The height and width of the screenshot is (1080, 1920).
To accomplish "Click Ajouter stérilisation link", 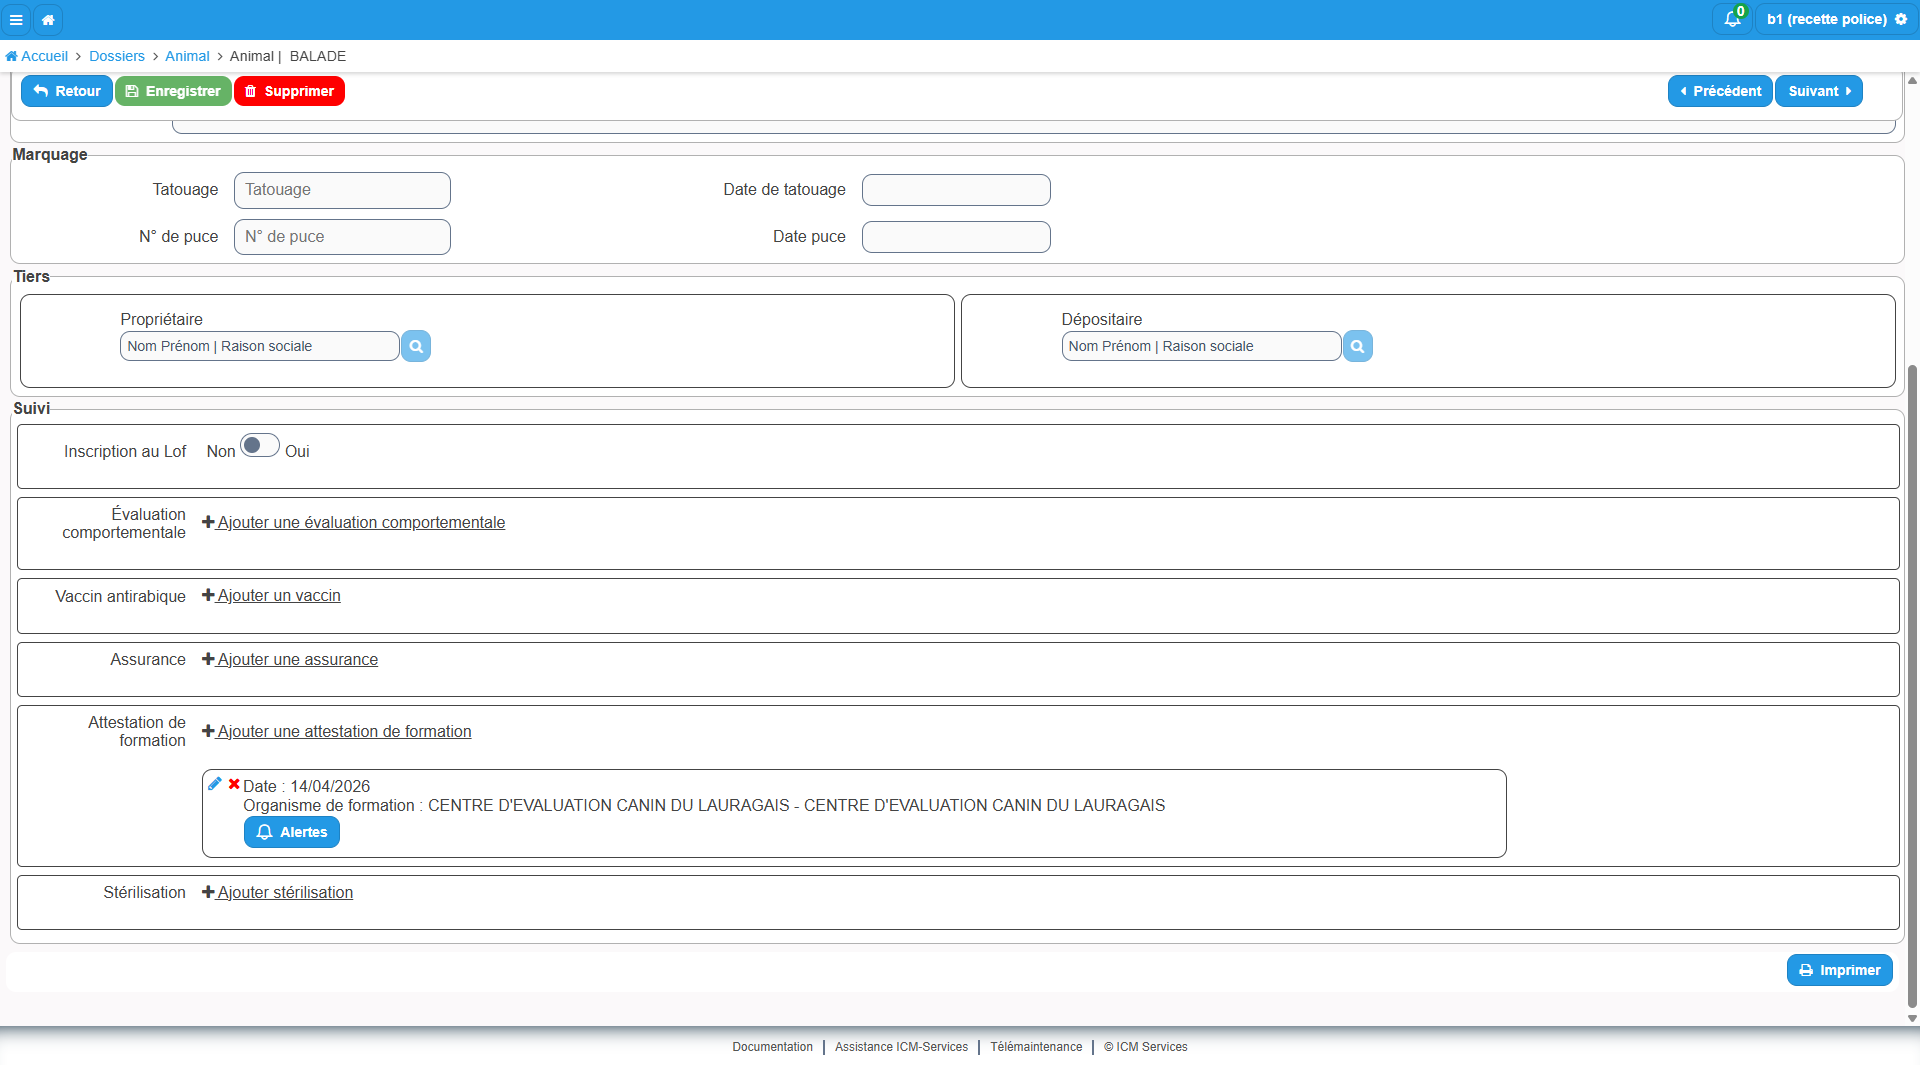I will (277, 892).
